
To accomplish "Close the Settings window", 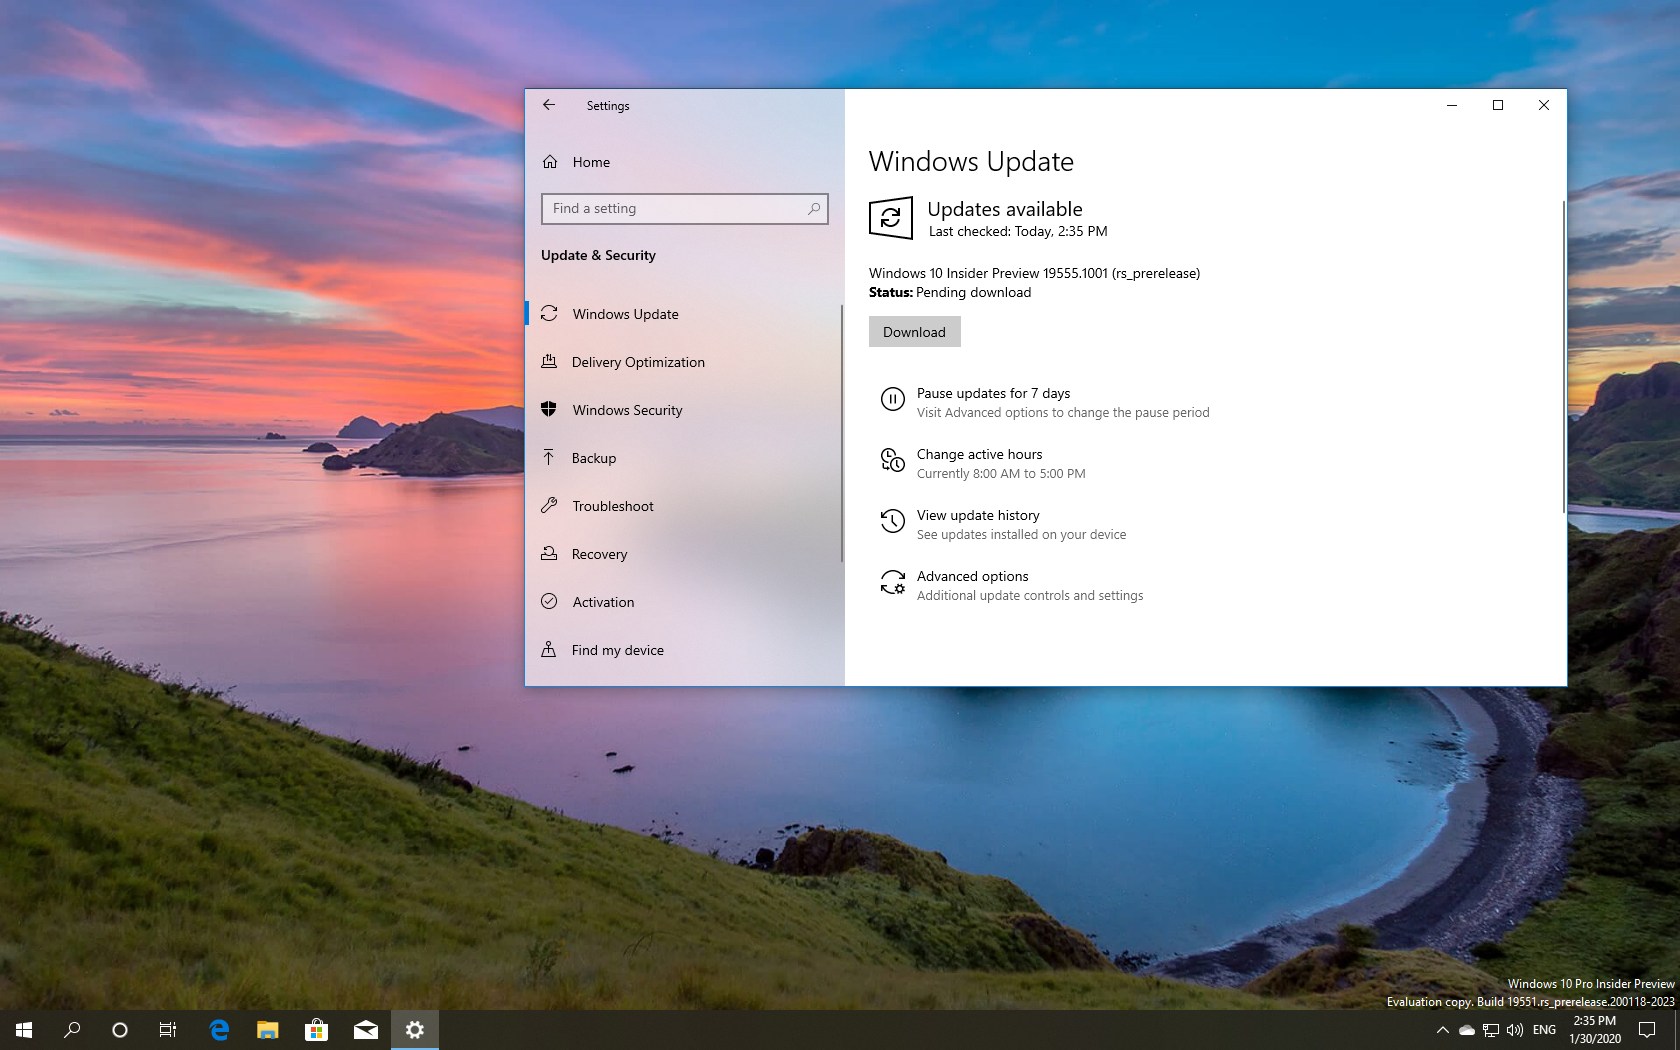I will [1544, 105].
